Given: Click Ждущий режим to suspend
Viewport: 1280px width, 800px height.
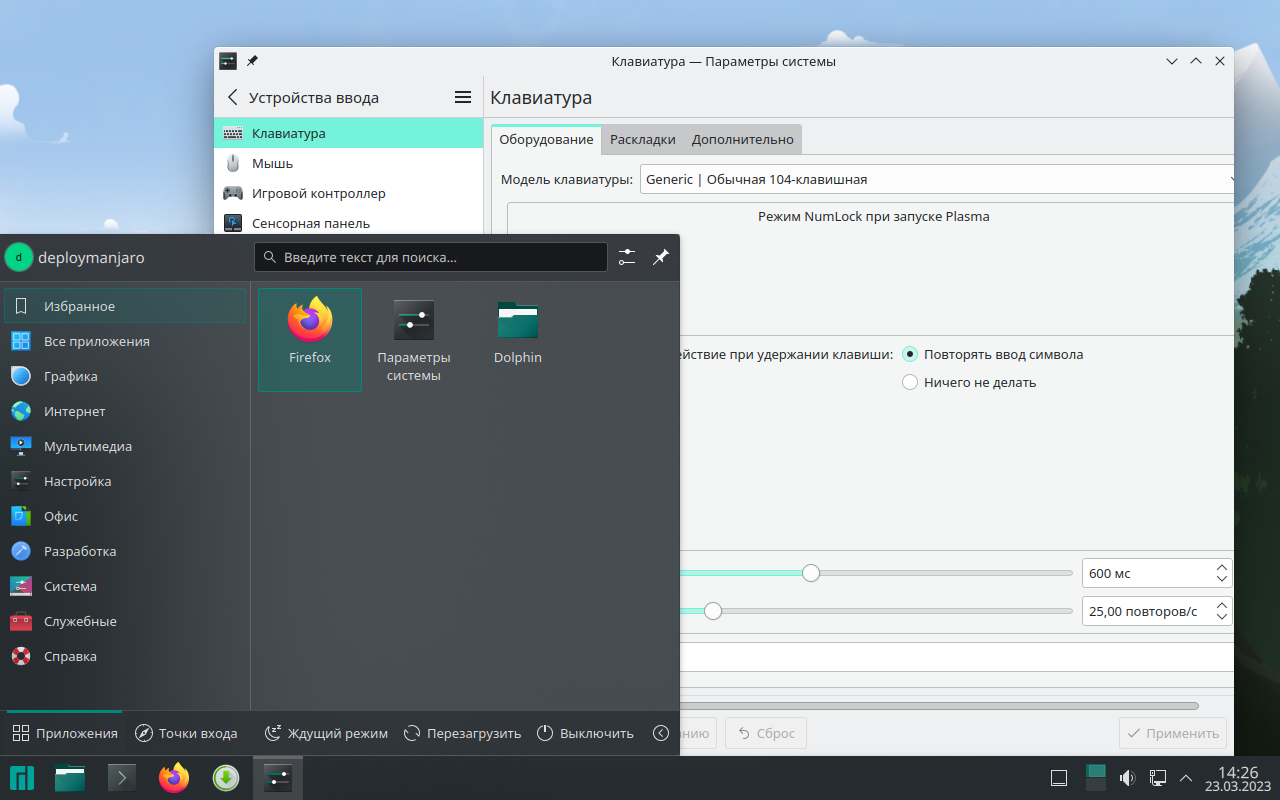Looking at the screenshot, I should click(x=326, y=733).
